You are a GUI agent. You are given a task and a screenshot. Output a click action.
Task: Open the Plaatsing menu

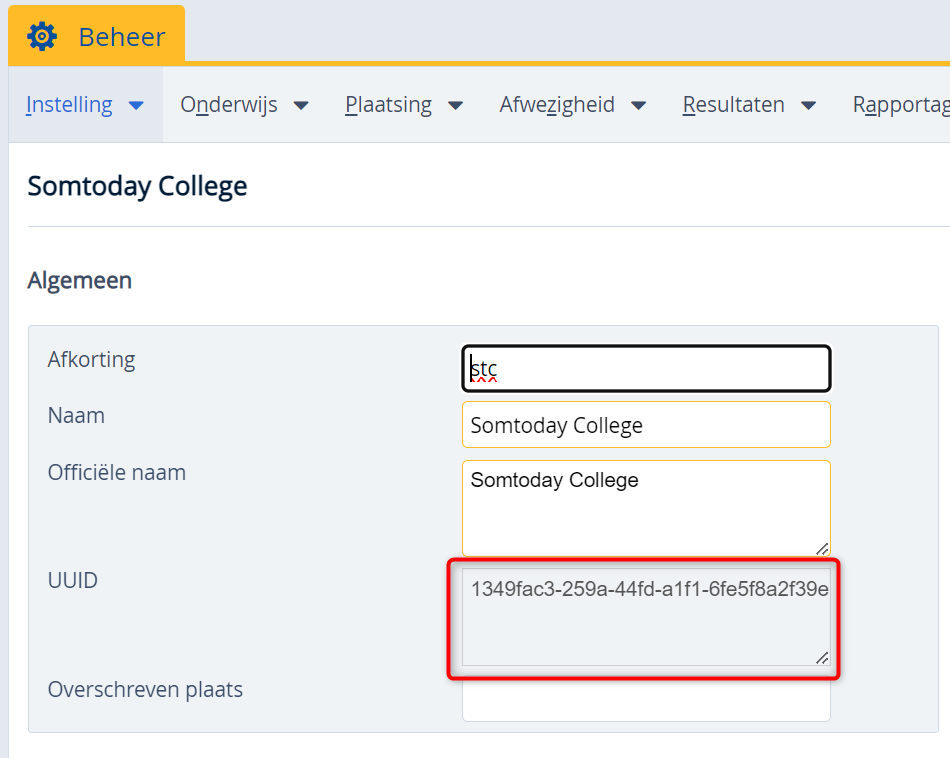388,105
